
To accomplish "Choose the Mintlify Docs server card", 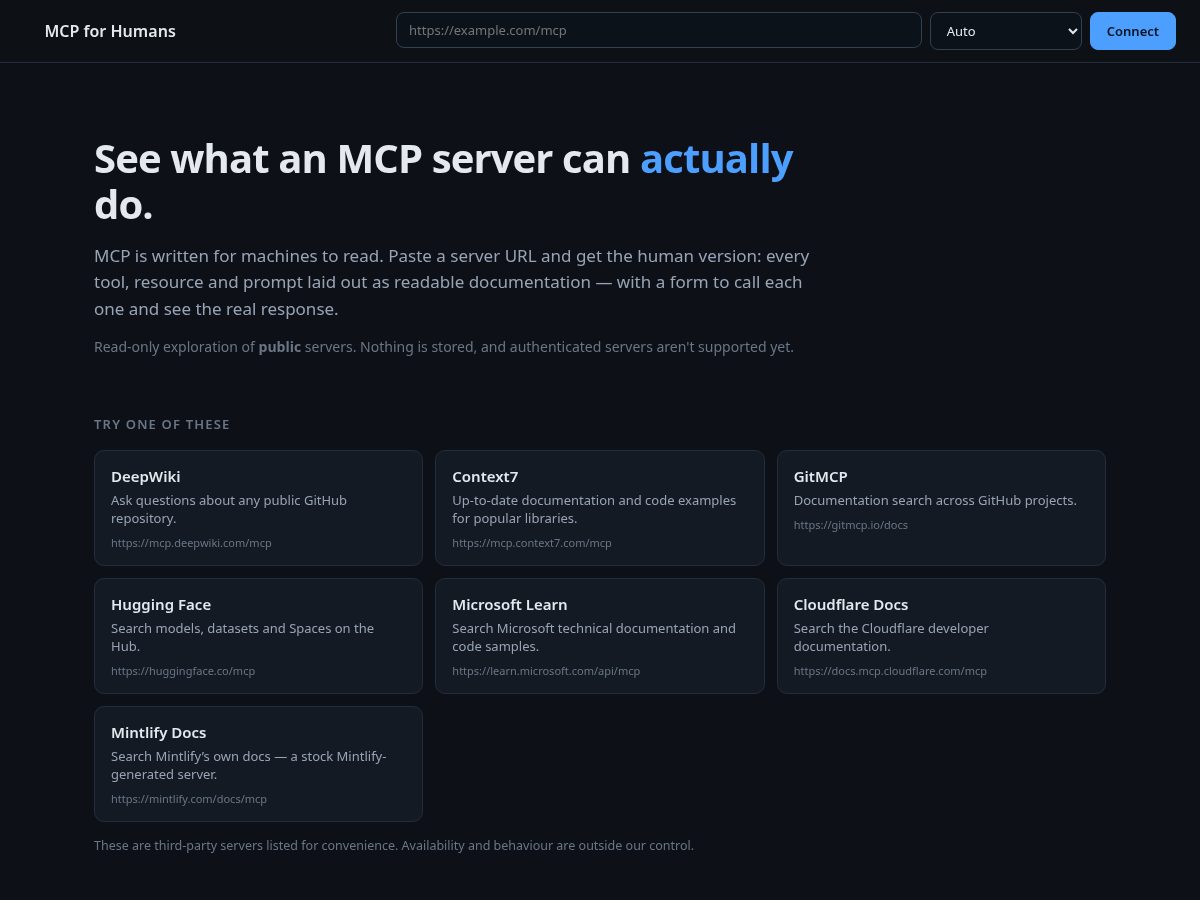I will pos(258,764).
